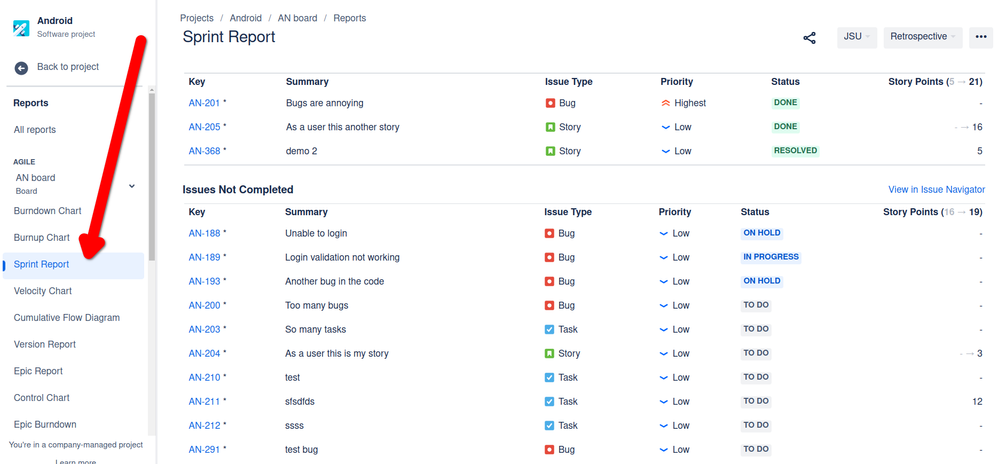The image size is (998, 464).
Task: Click the Bug icon in AN-193 row
Action: 549,281
